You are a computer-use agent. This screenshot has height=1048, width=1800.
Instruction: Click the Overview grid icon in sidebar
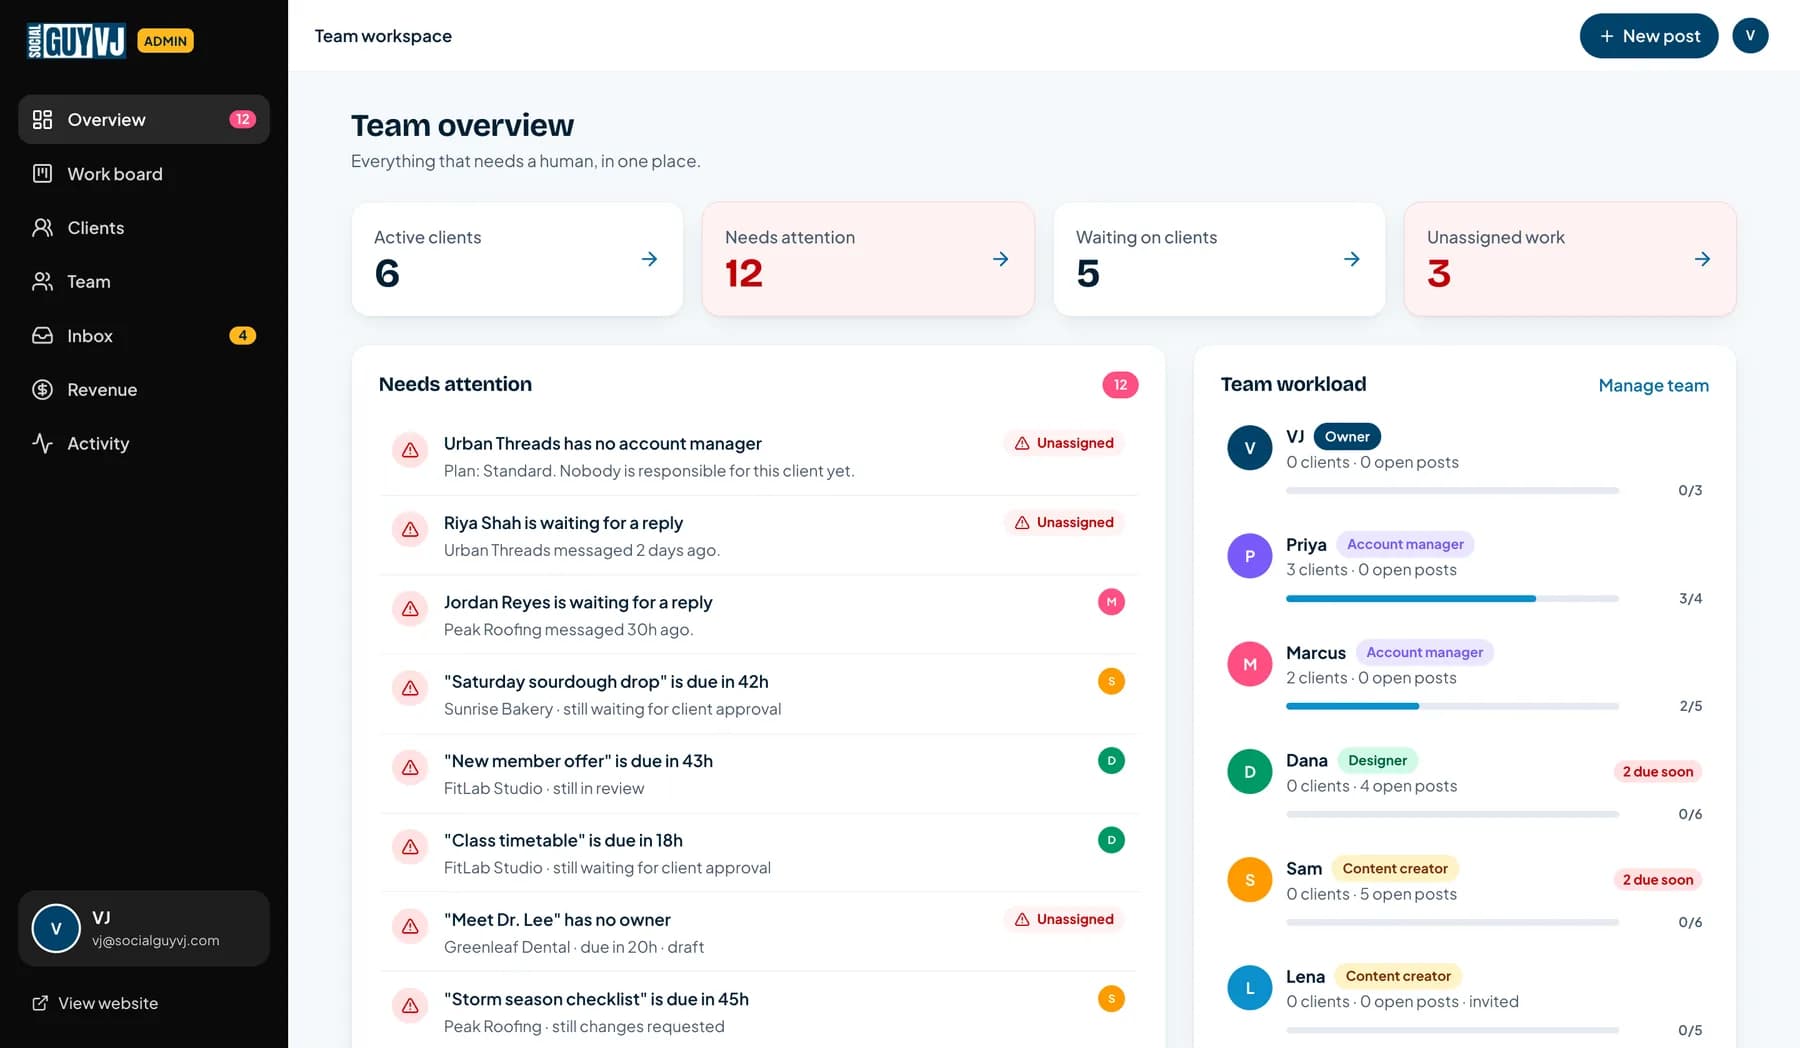[42, 120]
